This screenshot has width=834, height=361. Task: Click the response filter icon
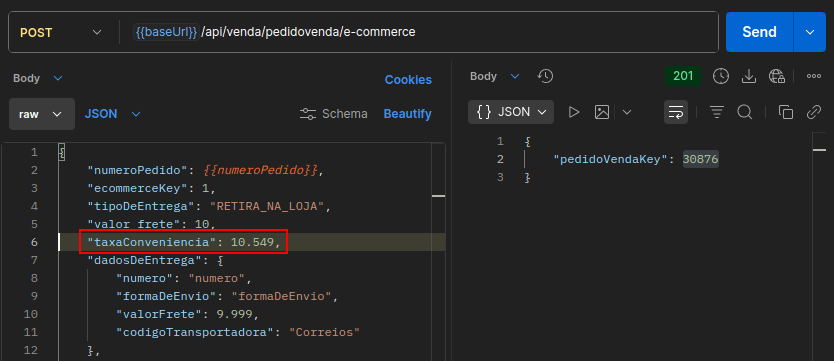[x=717, y=112]
